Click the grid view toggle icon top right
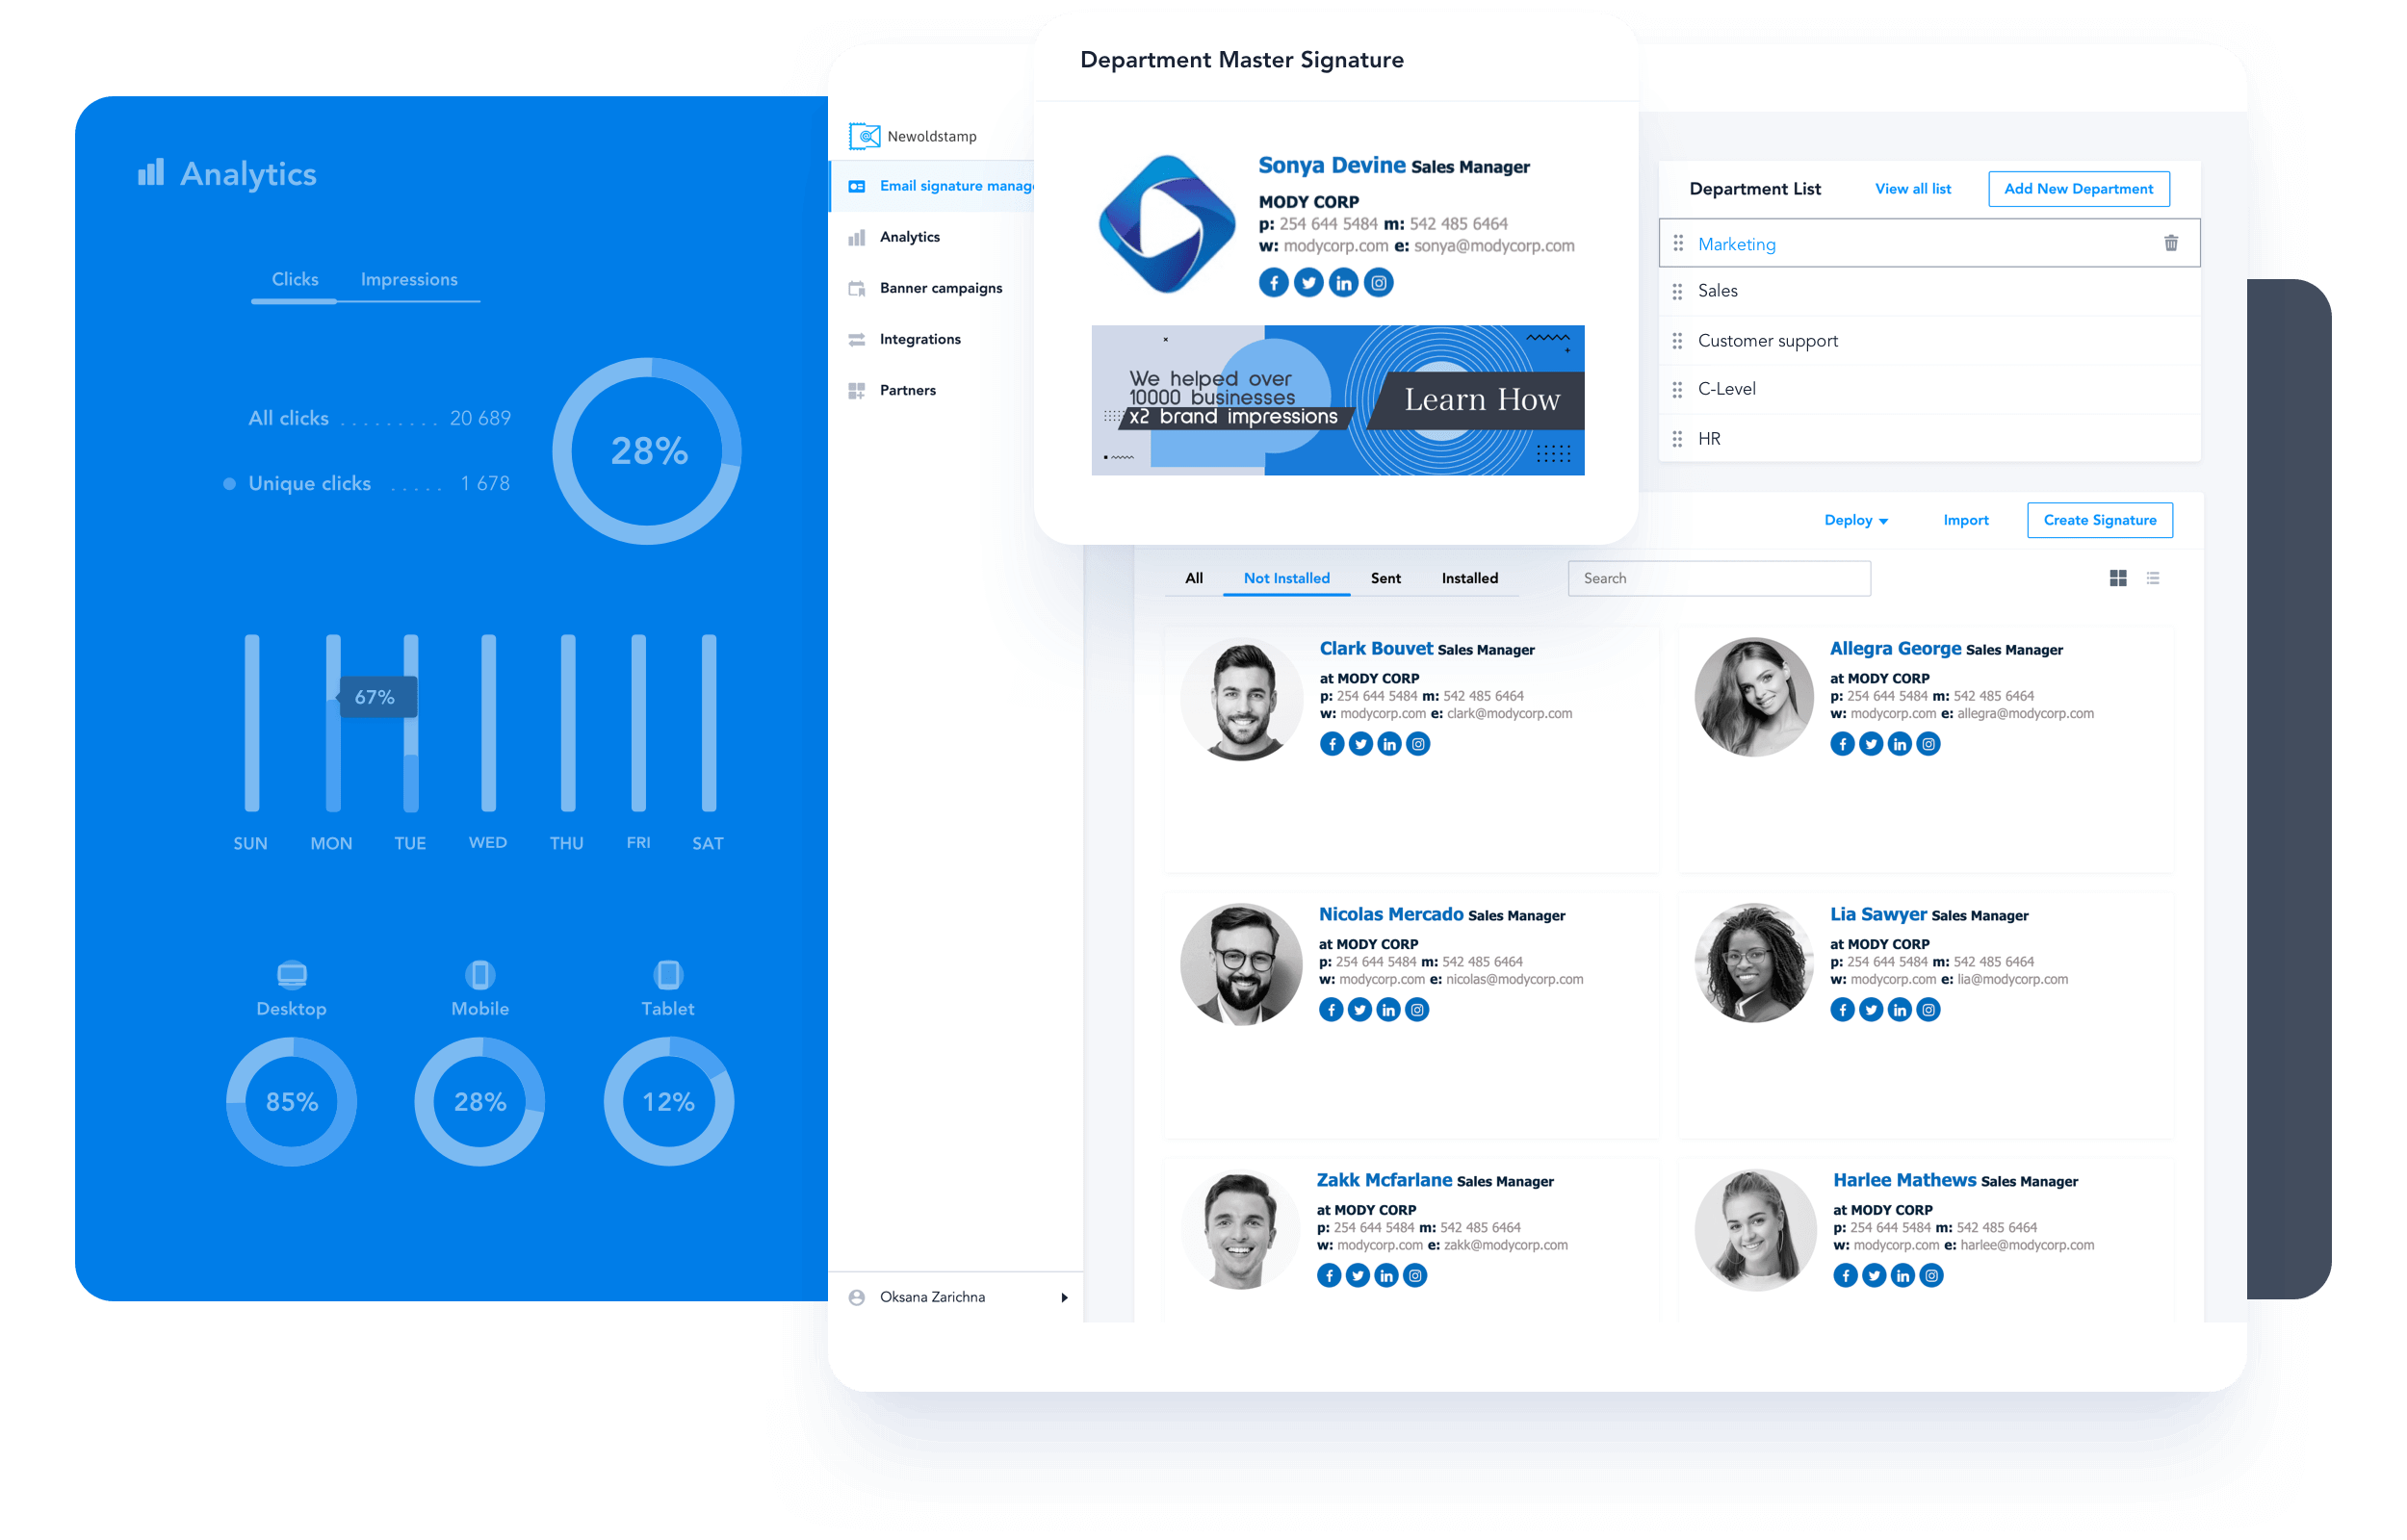 [2119, 577]
